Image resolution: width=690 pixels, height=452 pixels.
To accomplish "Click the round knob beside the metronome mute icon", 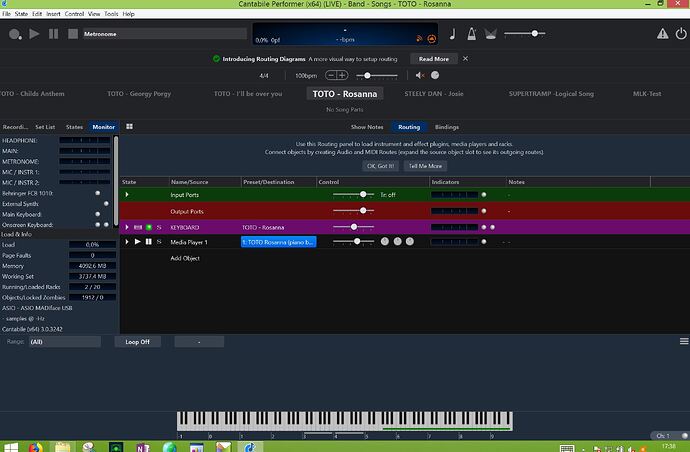I will pyautogui.click(x=435, y=75).
